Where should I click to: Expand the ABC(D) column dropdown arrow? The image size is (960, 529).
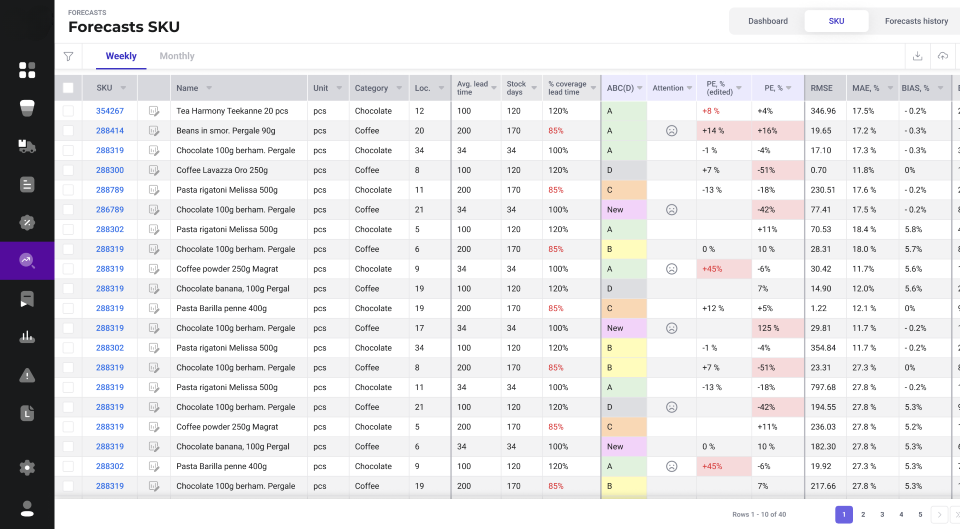pos(640,88)
